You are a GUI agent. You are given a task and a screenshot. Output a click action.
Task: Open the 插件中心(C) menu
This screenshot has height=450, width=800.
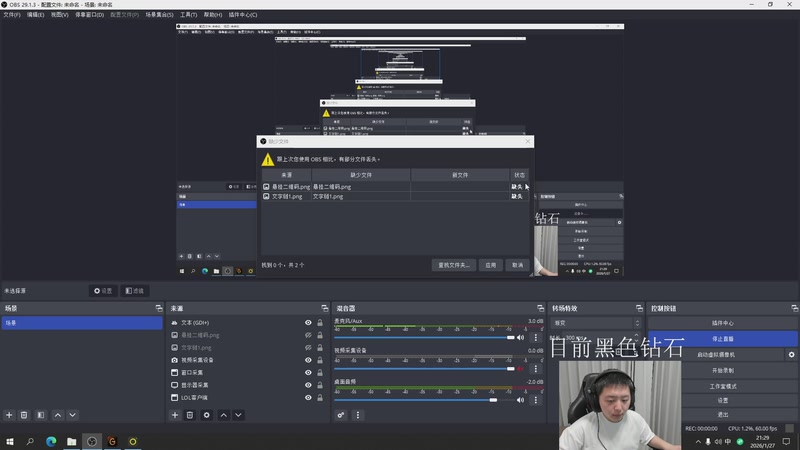click(243, 15)
